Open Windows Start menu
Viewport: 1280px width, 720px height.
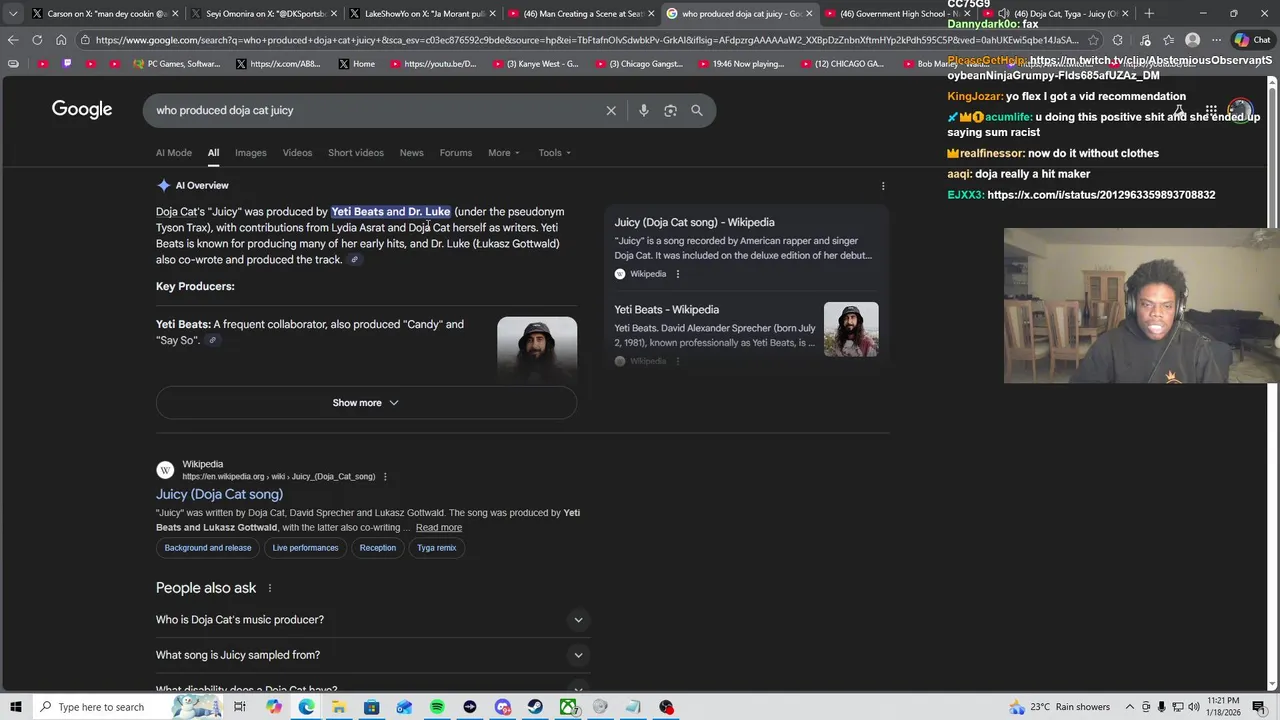click(x=16, y=707)
